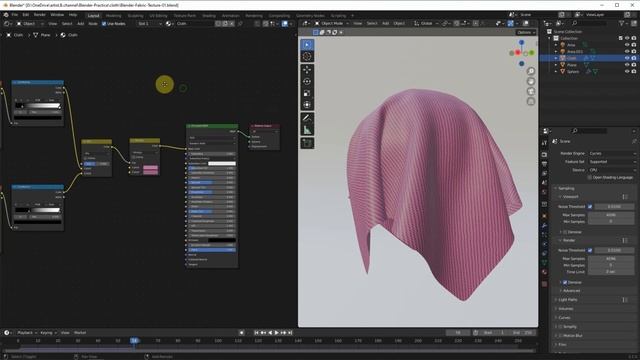Open the Render properties tab icon
Screen dimensions: 640x360
point(544,155)
